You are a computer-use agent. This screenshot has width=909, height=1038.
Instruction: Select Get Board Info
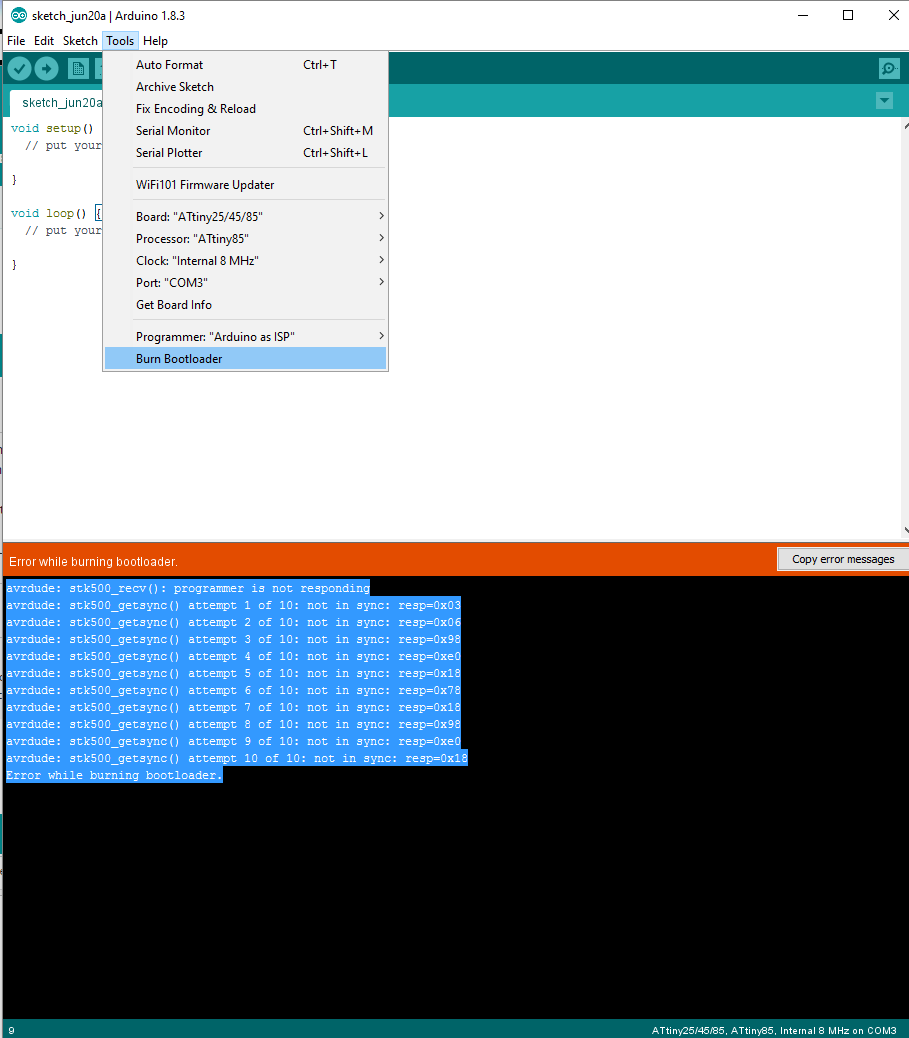tap(173, 304)
